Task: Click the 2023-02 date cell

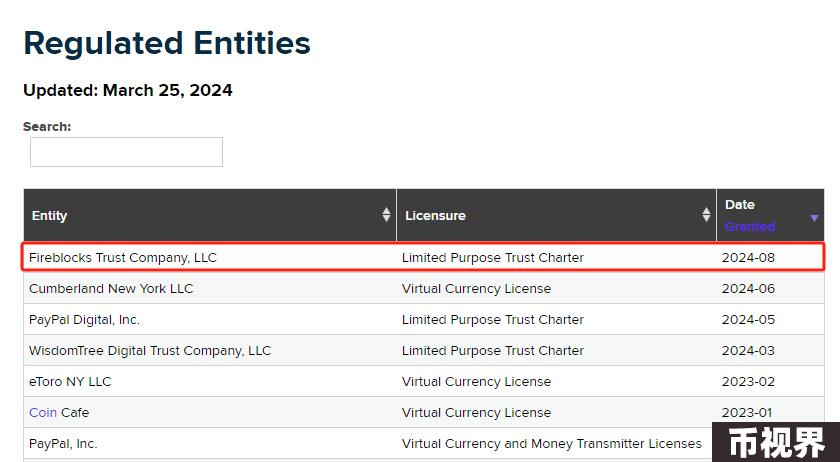Action: 748,381
